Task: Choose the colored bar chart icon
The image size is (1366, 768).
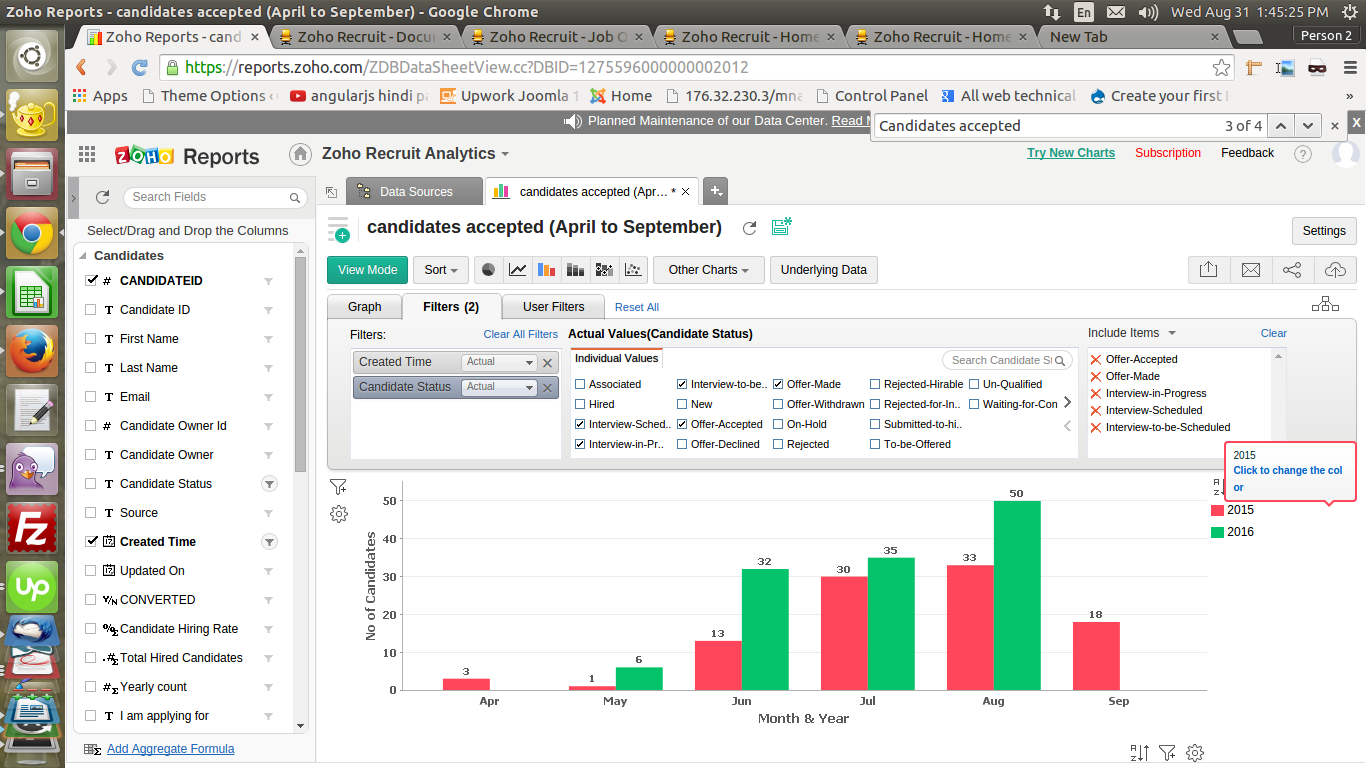Action: click(546, 270)
